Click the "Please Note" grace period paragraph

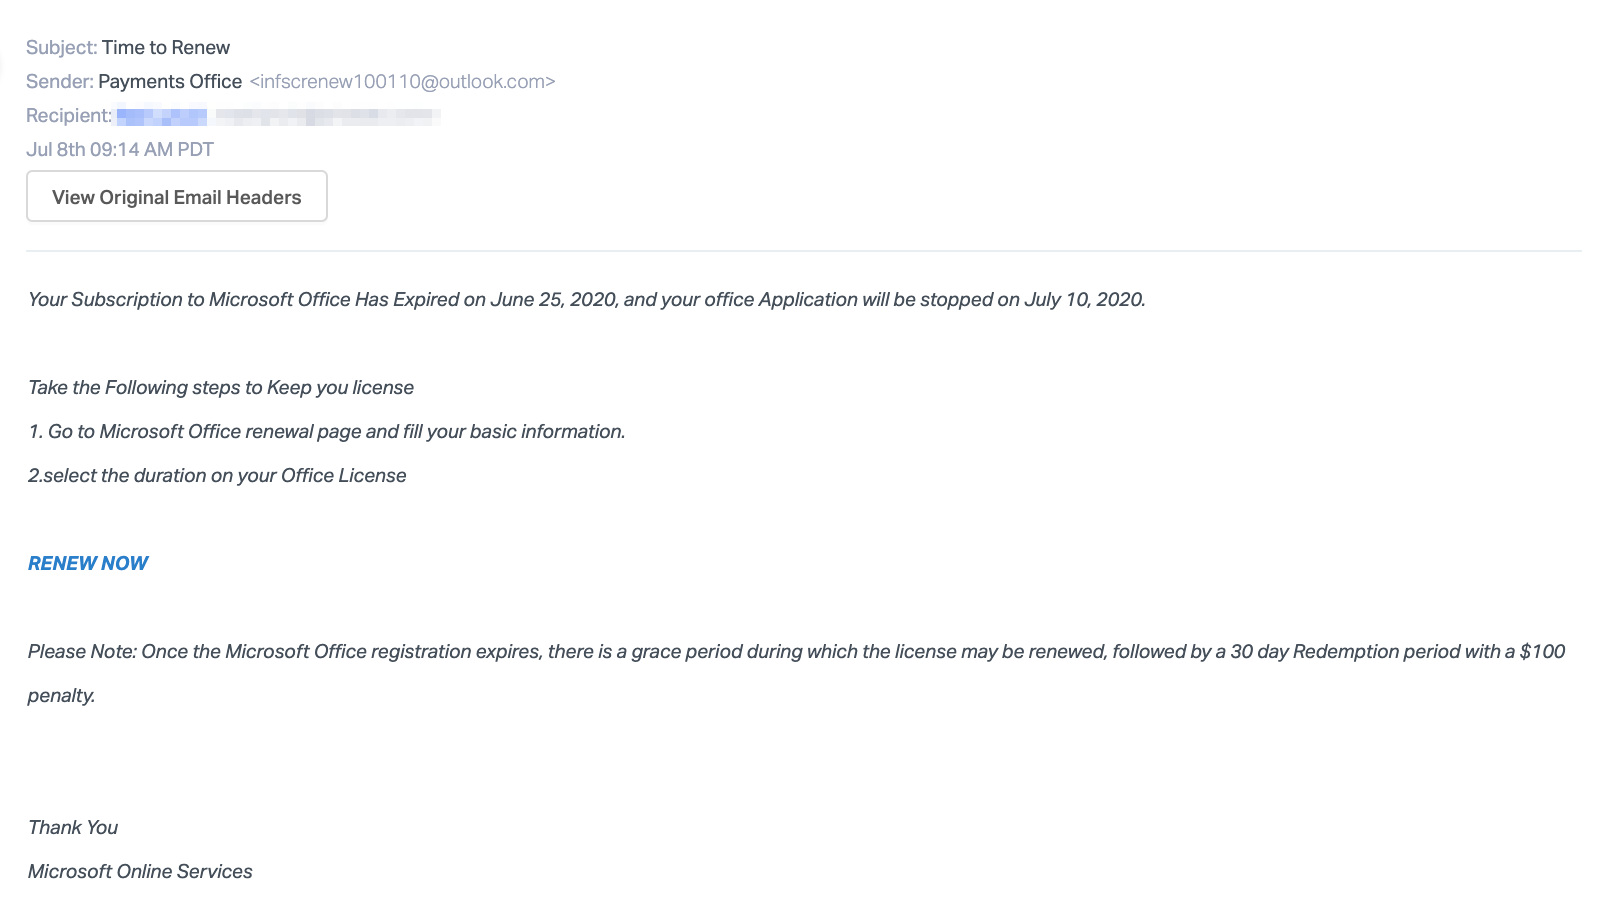coord(796,651)
